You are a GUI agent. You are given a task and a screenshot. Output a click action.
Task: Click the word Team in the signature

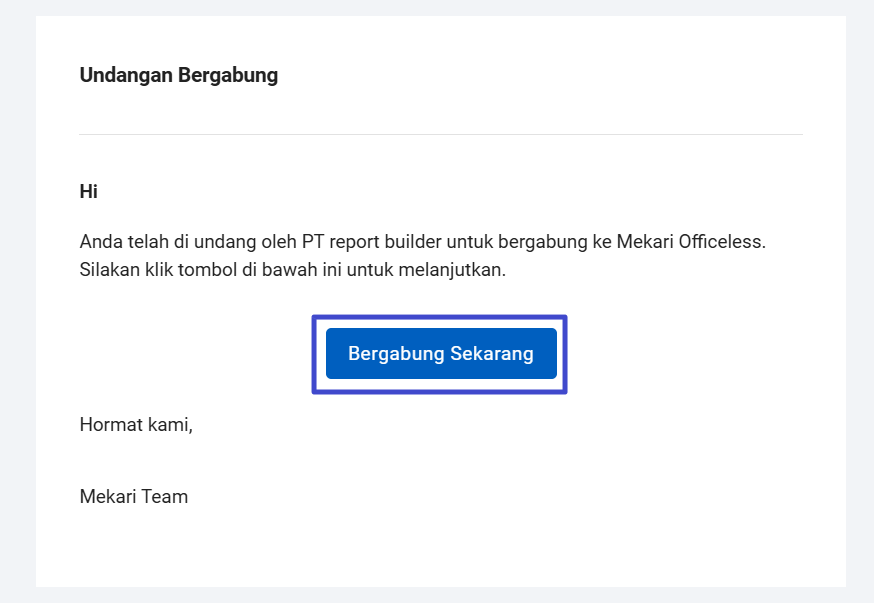pos(166,496)
